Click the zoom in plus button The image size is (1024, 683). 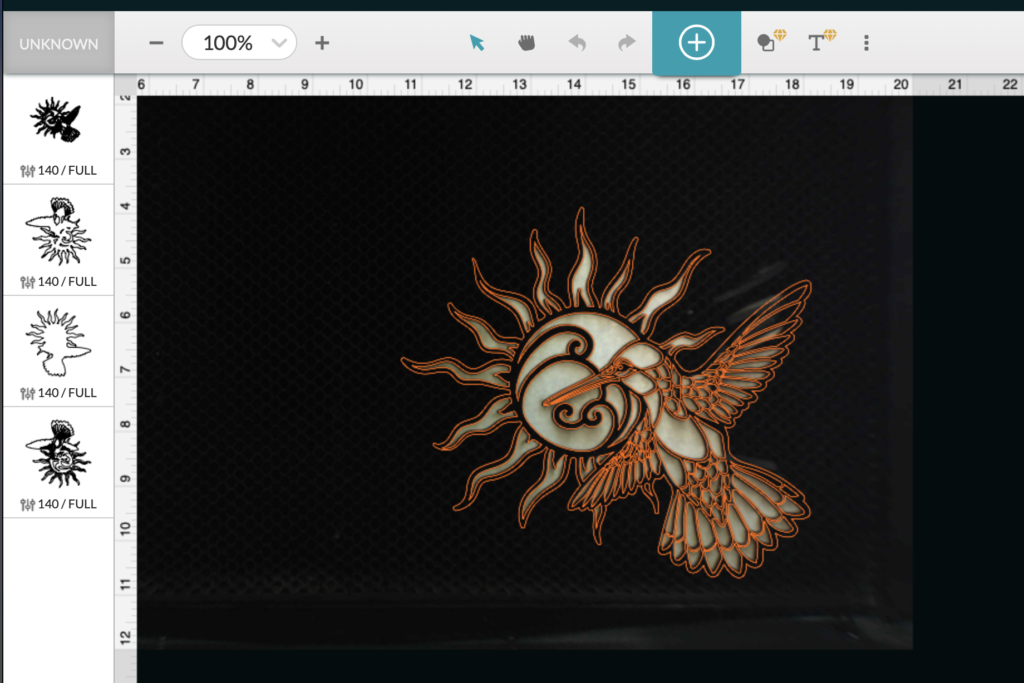(322, 43)
